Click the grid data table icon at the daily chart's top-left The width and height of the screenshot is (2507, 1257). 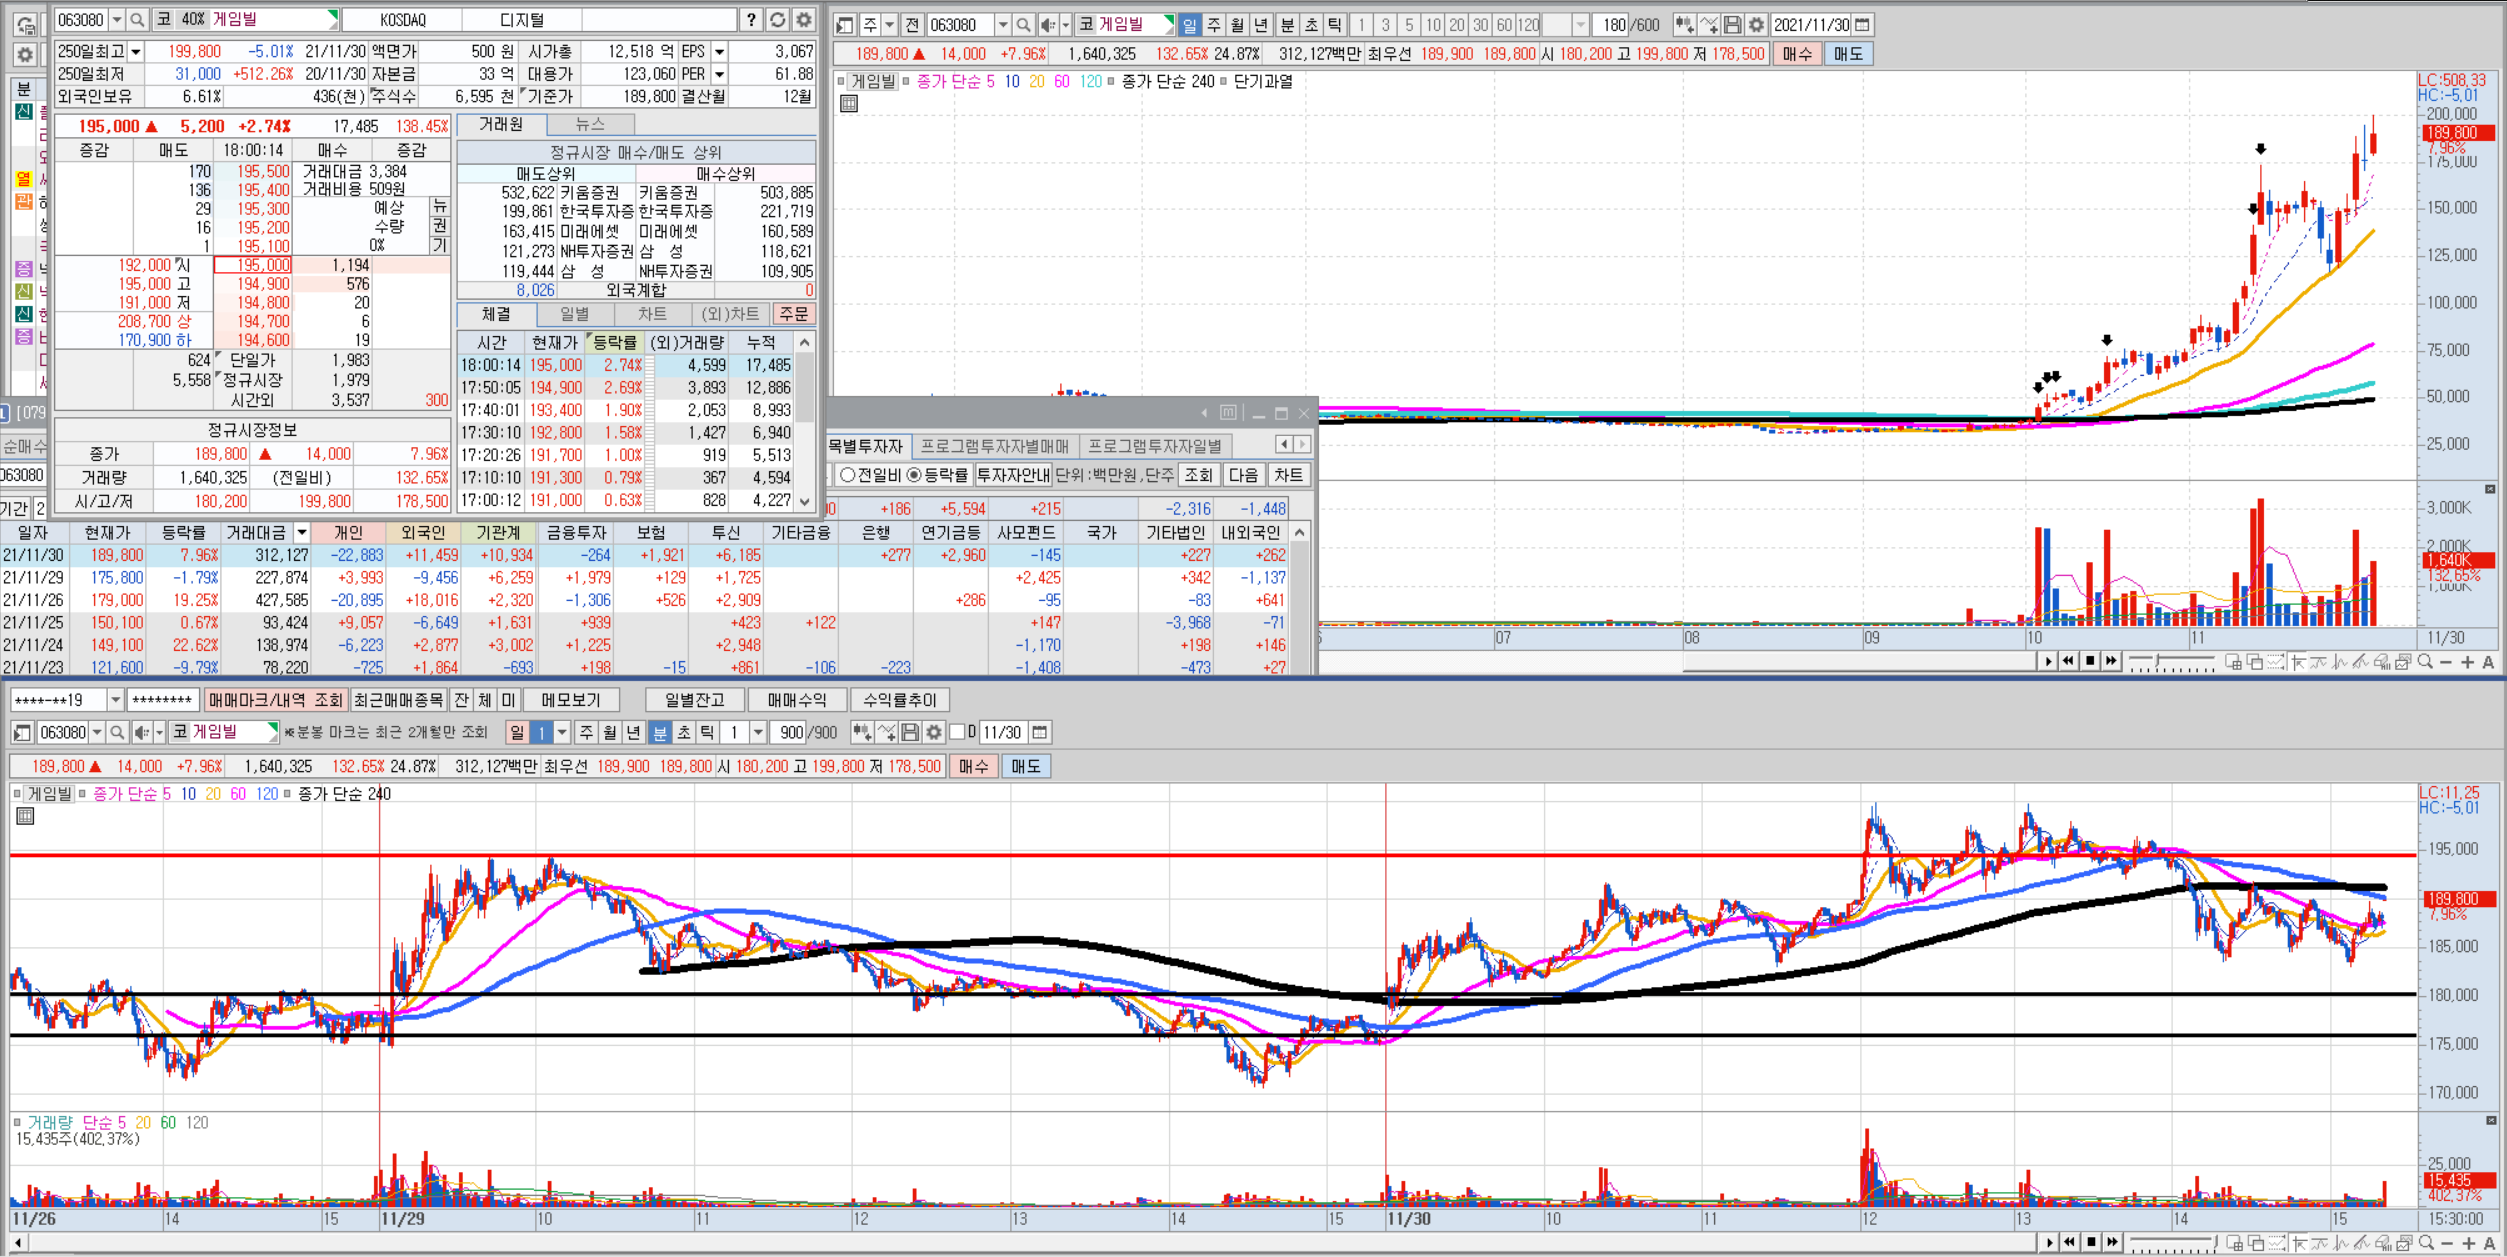coord(849,103)
